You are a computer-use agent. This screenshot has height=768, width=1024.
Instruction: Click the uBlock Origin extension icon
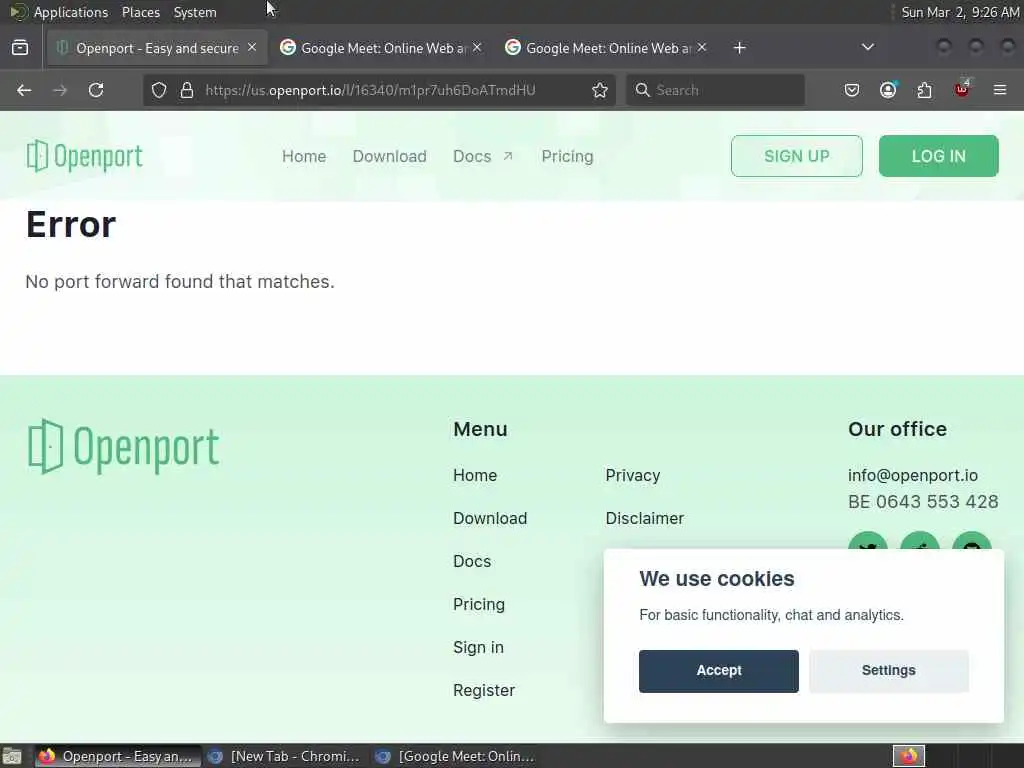point(962,89)
